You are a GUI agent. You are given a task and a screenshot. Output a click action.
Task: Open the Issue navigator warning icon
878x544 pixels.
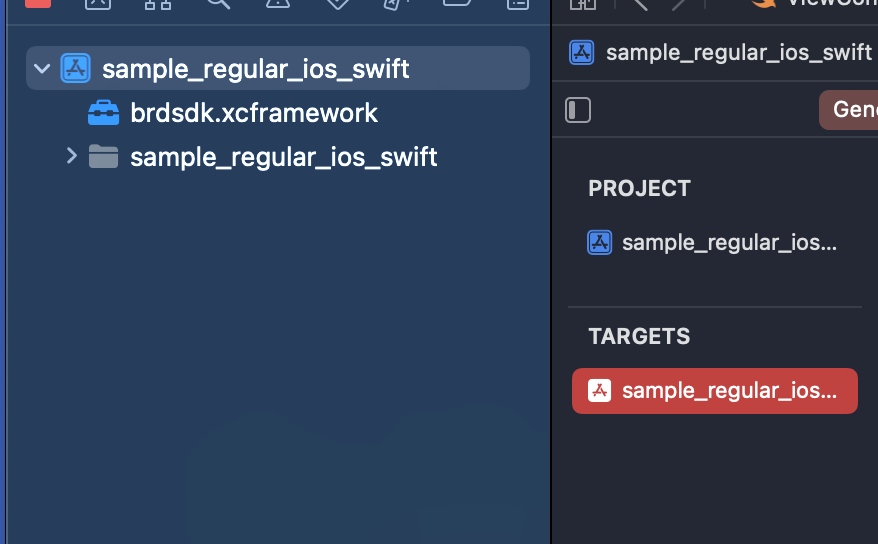(x=278, y=3)
